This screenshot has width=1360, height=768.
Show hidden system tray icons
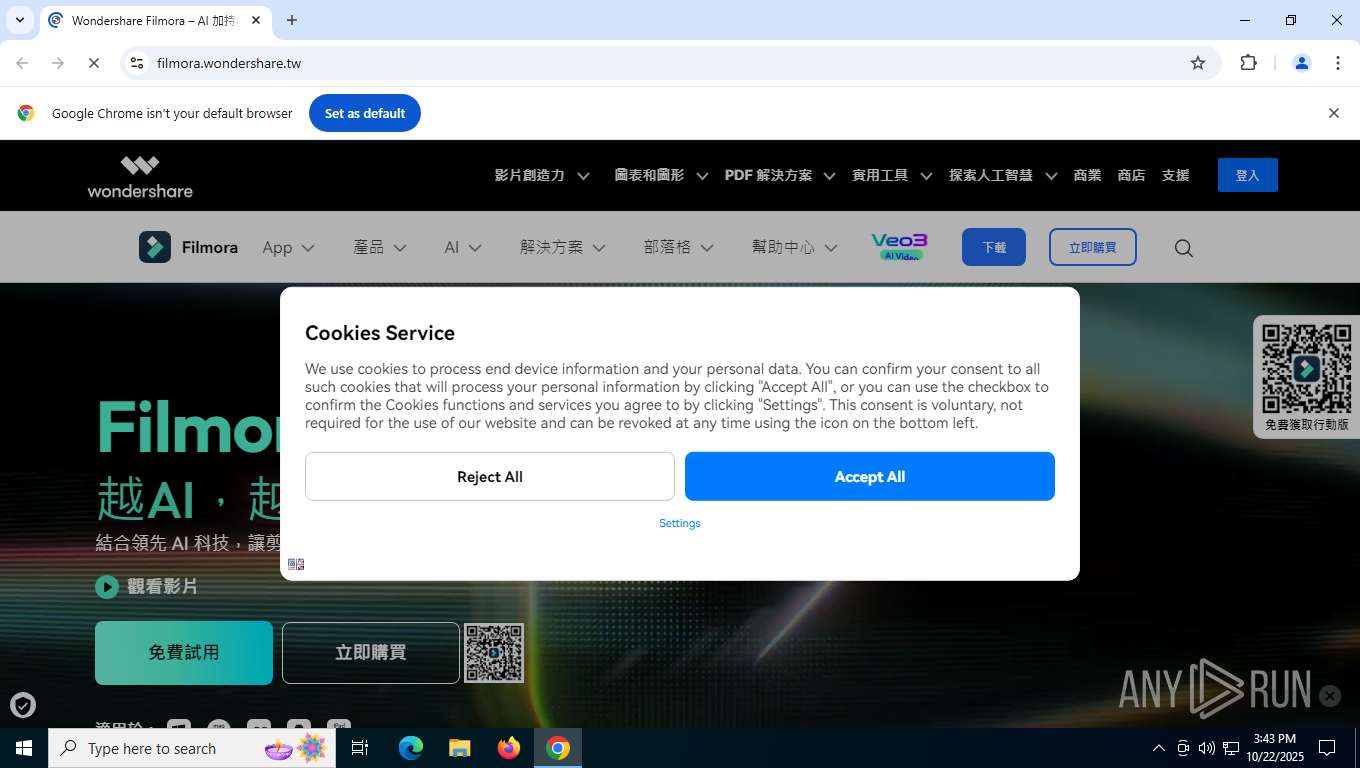(x=1159, y=748)
